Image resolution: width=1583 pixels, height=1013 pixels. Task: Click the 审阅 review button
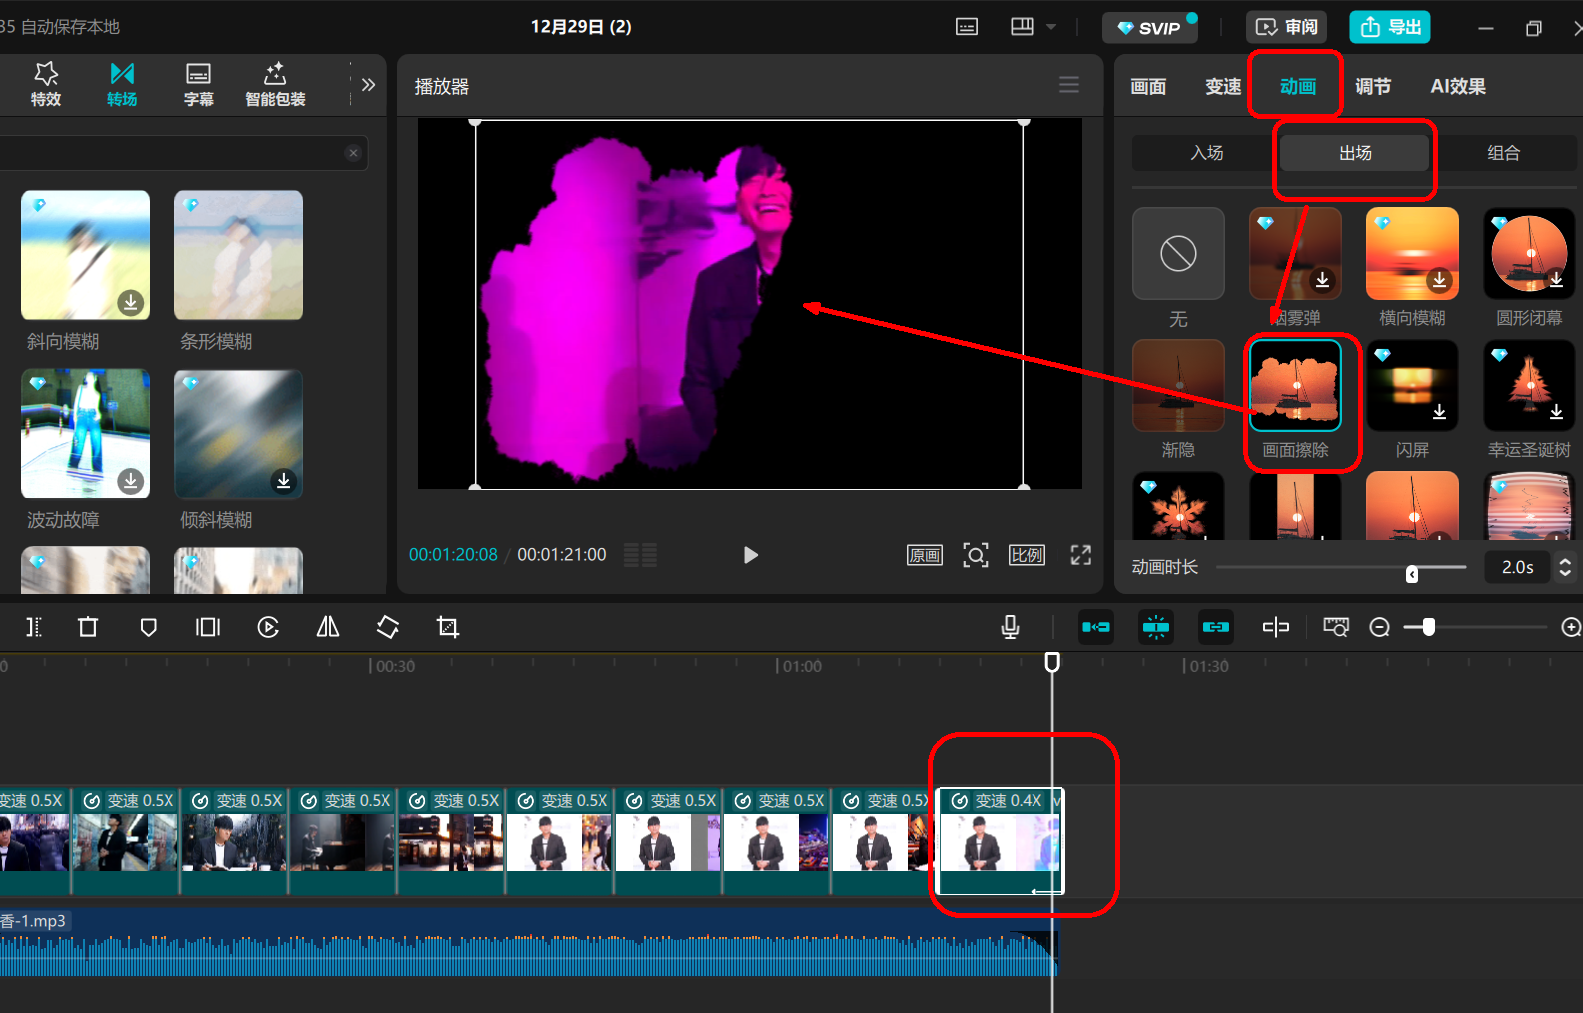(1287, 27)
